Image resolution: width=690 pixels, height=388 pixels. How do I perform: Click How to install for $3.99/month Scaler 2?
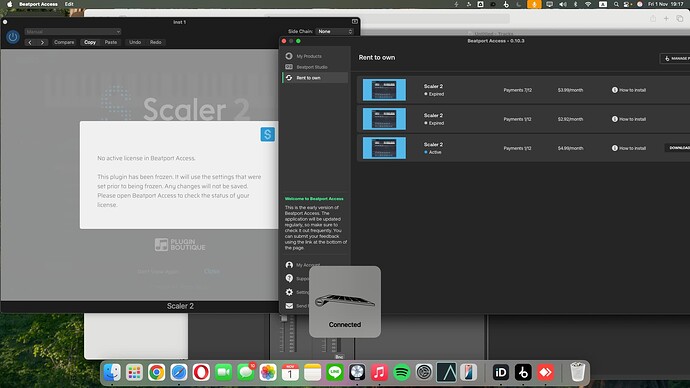629,90
